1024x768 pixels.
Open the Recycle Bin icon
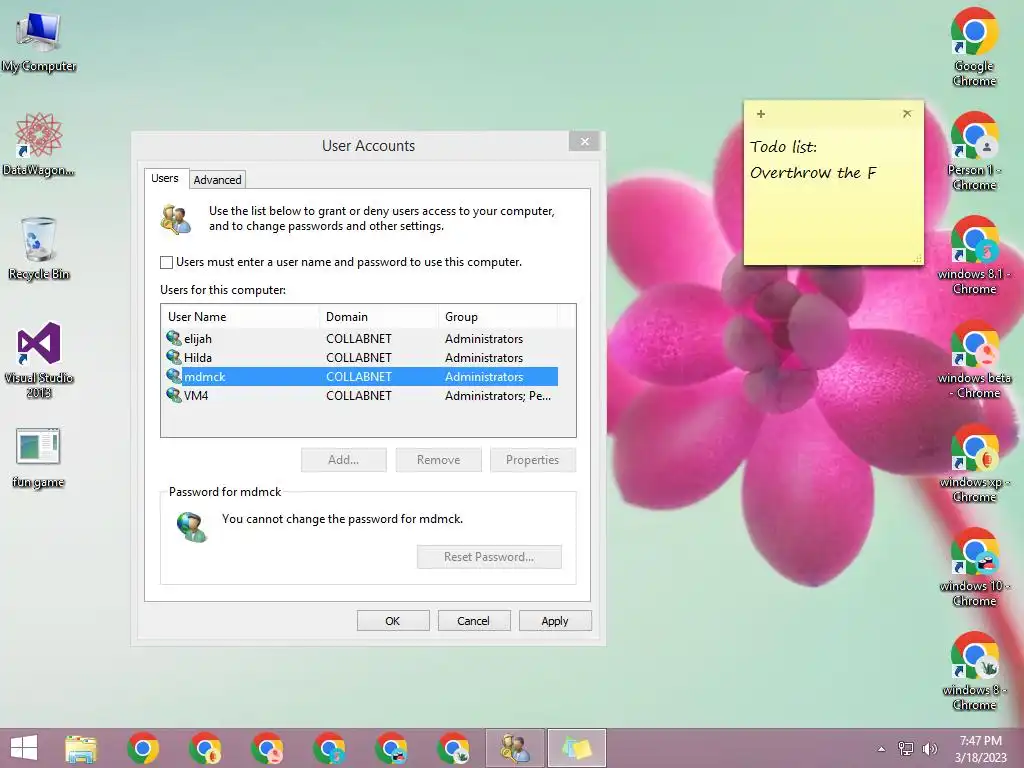[39, 248]
